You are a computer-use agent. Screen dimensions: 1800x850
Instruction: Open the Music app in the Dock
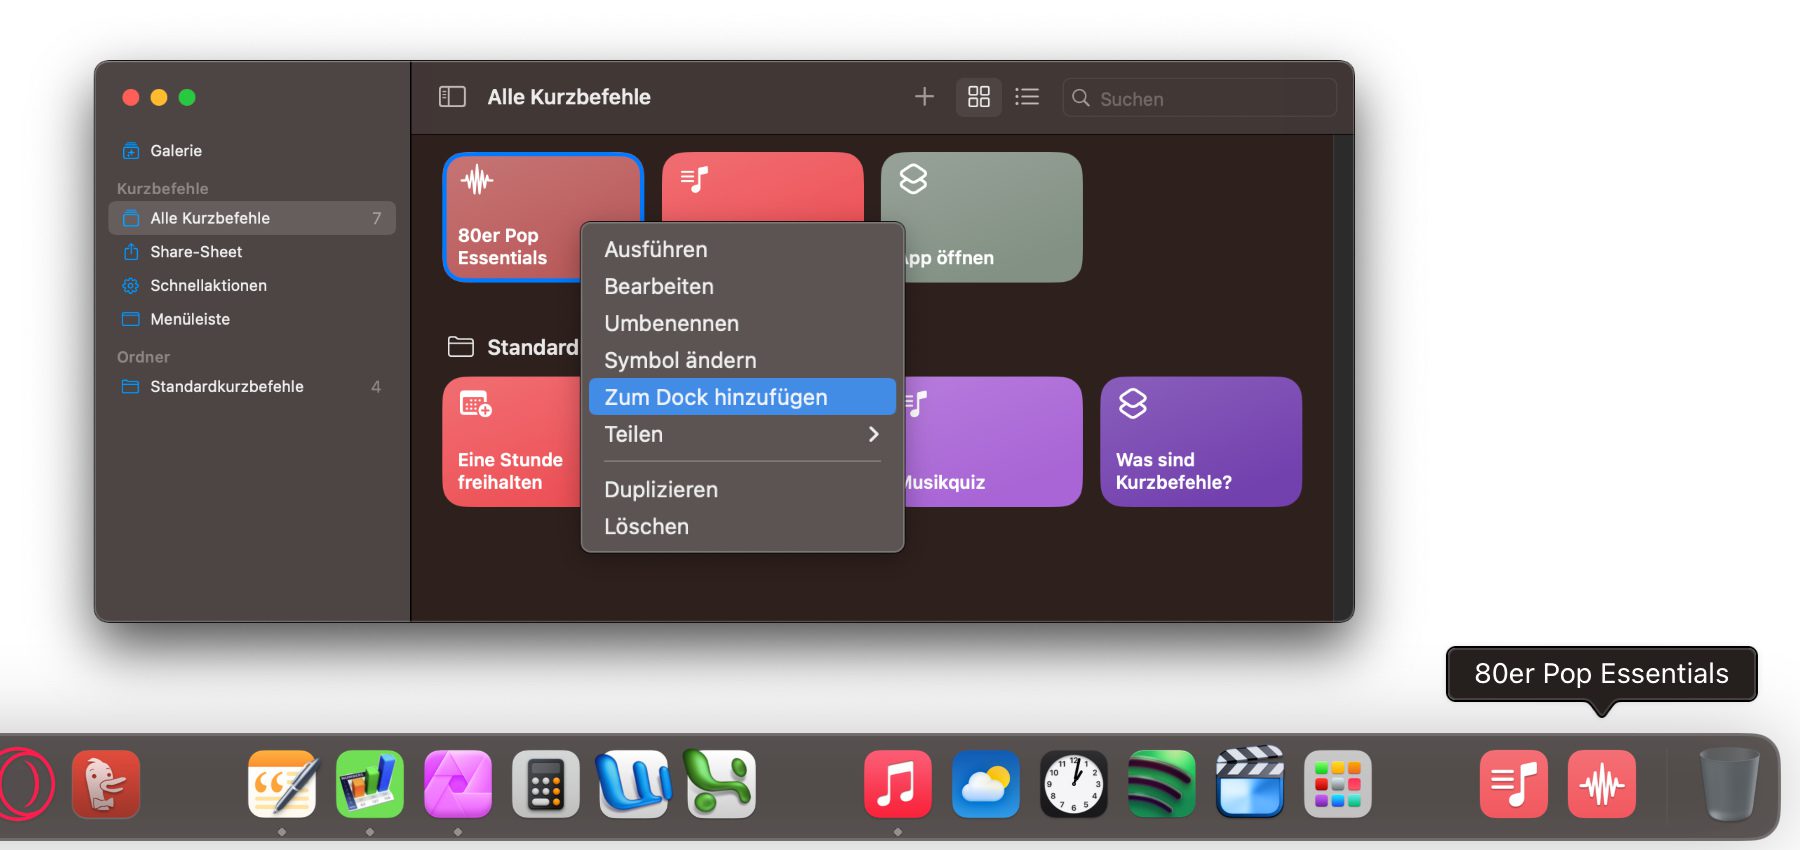(x=897, y=785)
